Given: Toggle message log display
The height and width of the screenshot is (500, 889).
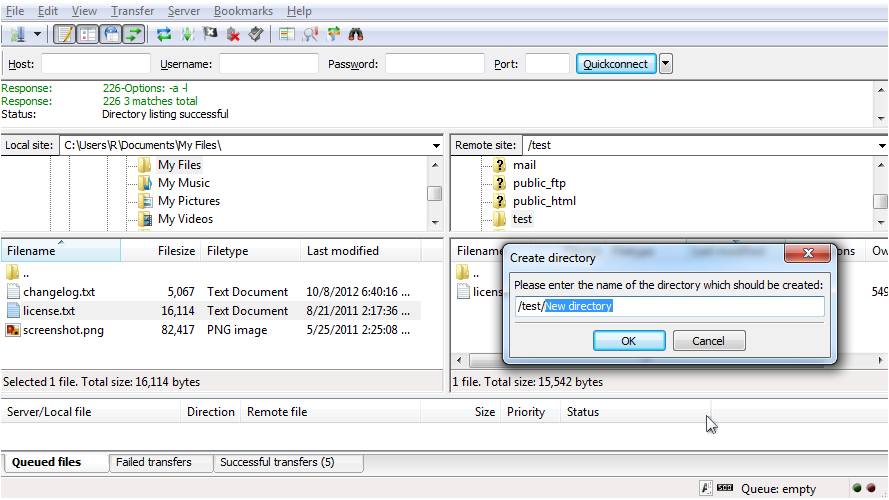Looking at the screenshot, I should tap(65, 35).
